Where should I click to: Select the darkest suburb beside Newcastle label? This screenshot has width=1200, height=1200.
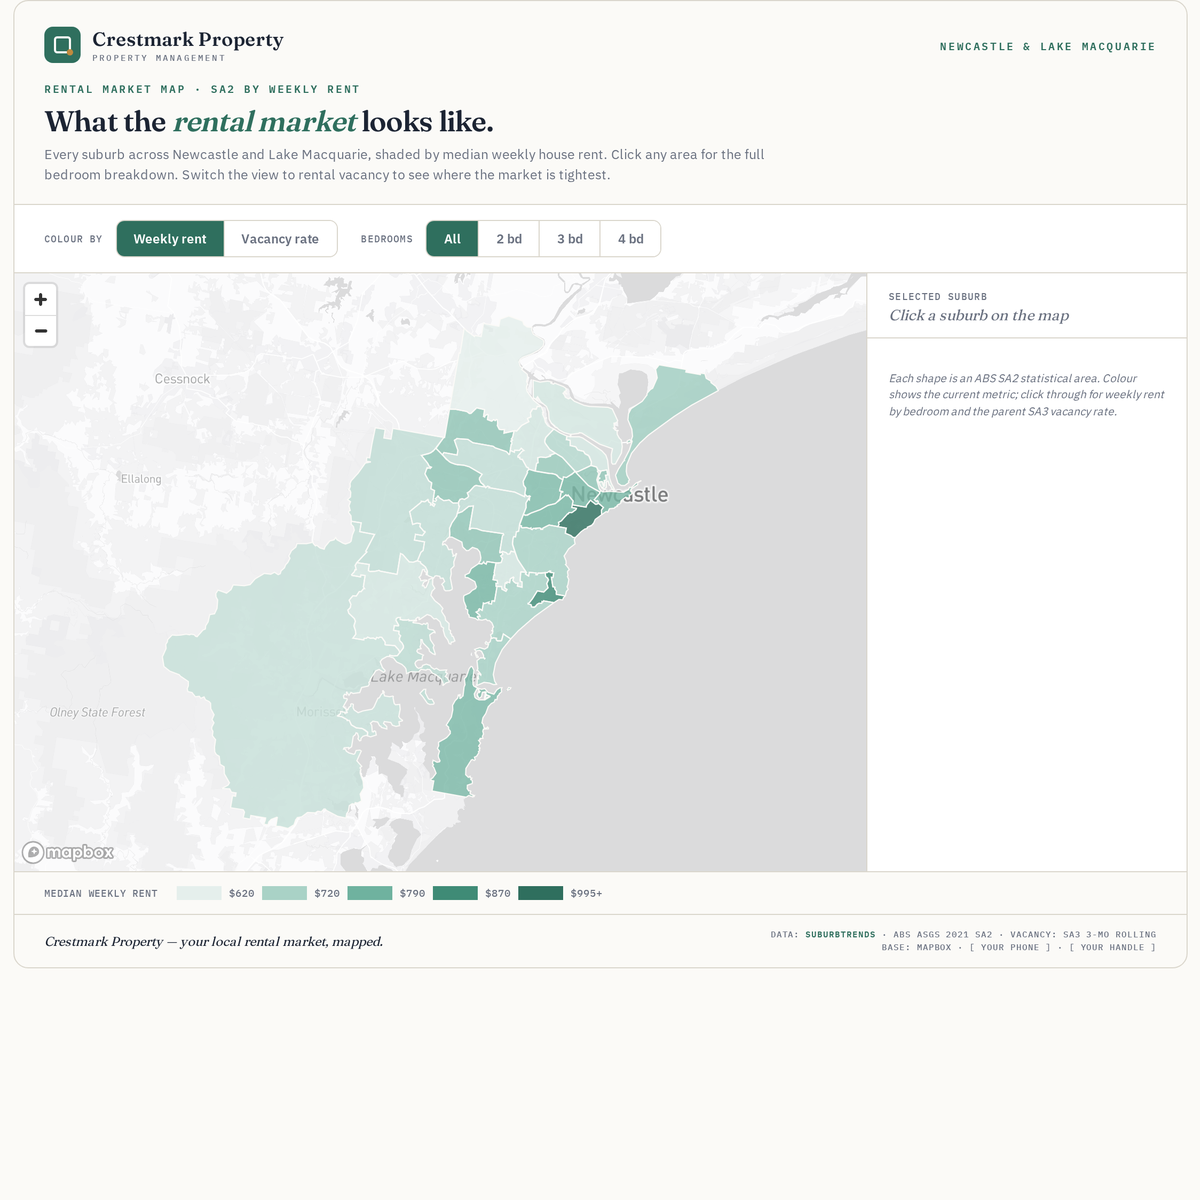pyautogui.click(x=579, y=519)
